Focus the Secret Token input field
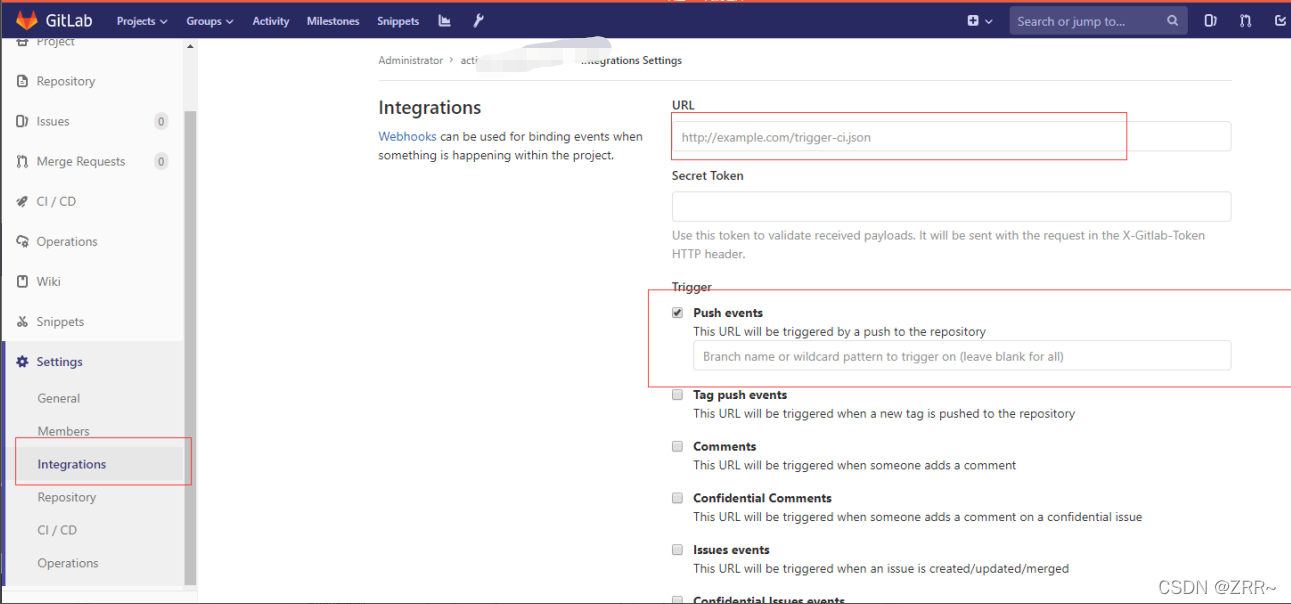This screenshot has height=604, width=1291. coord(951,207)
